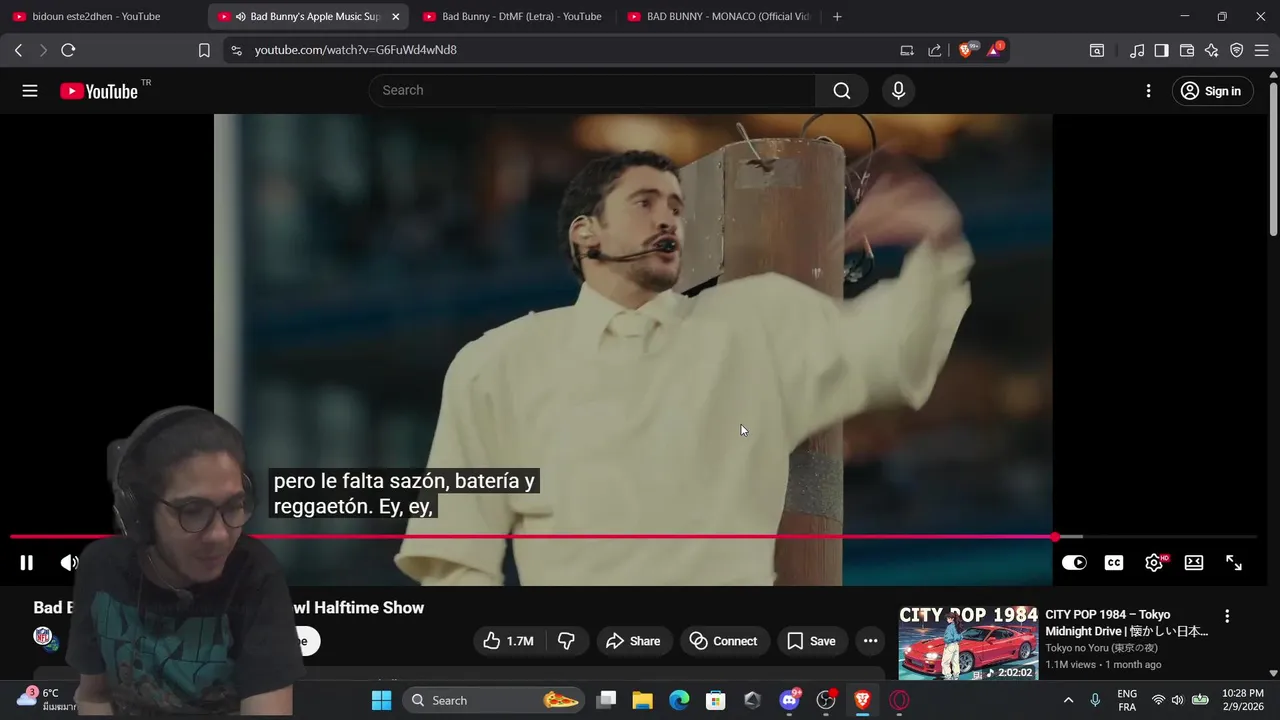Viewport: 1280px width, 720px height.
Task: Toggle closed captions on the player
Action: tap(1114, 563)
